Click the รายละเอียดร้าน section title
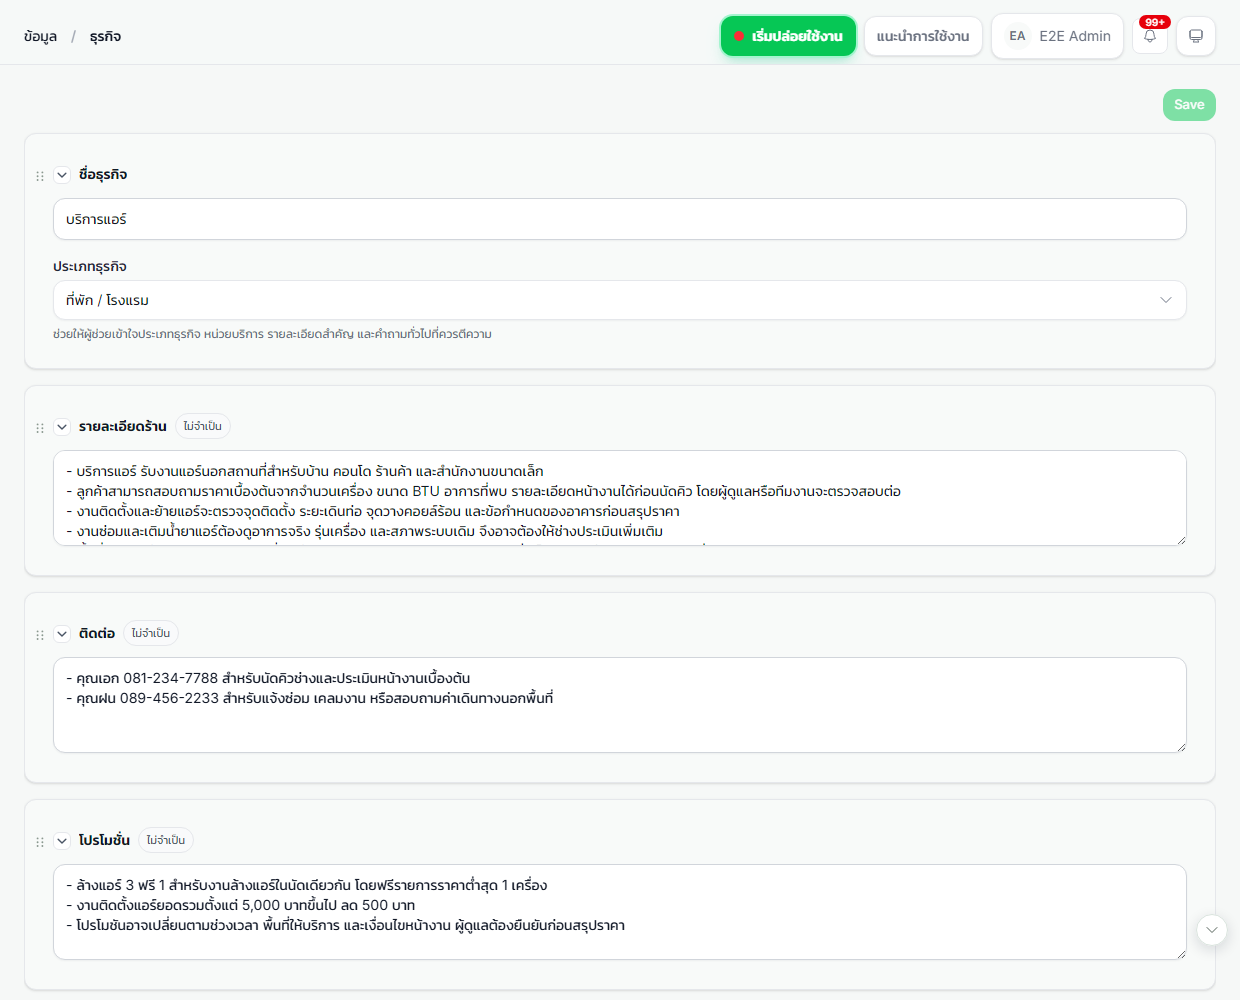This screenshot has width=1240, height=1000. pyautogui.click(x=123, y=427)
